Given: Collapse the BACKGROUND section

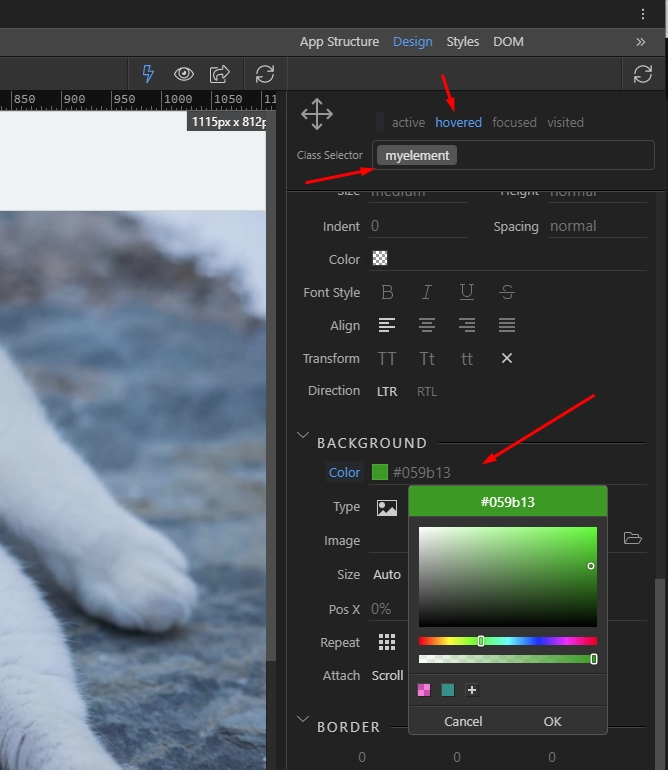Looking at the screenshot, I should (x=303, y=435).
